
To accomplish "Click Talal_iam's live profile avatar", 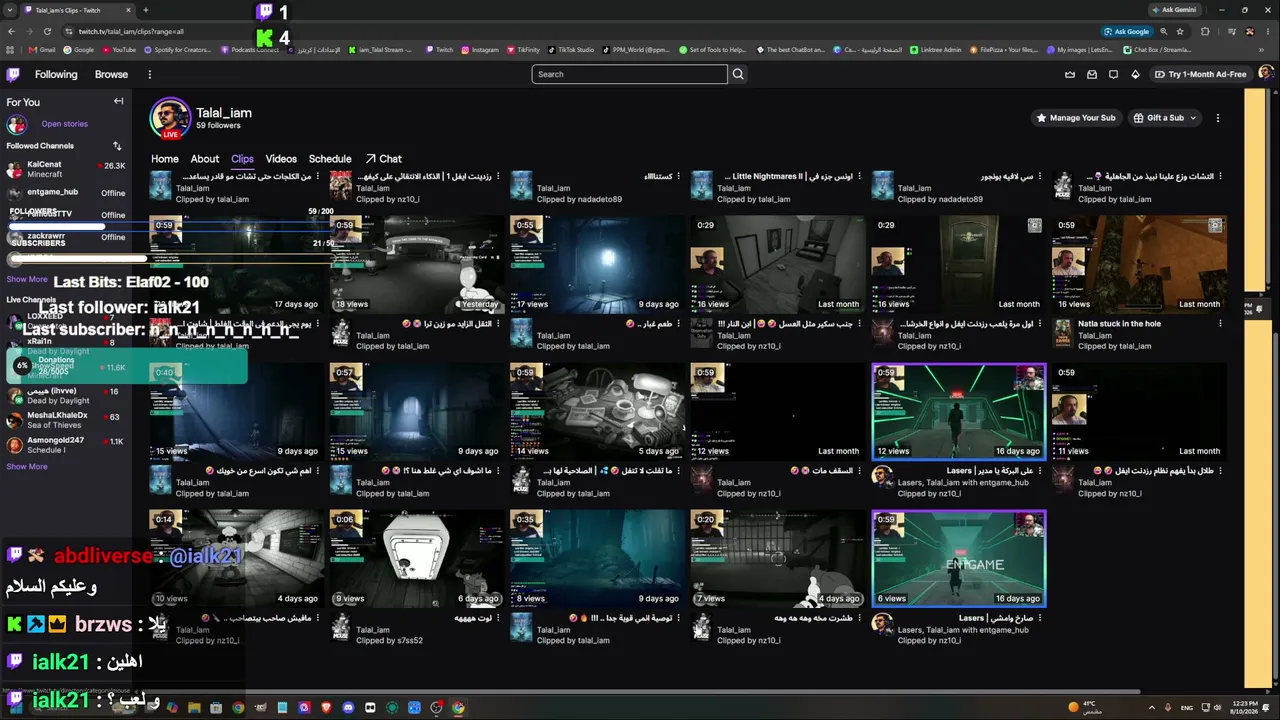I will pos(170,118).
